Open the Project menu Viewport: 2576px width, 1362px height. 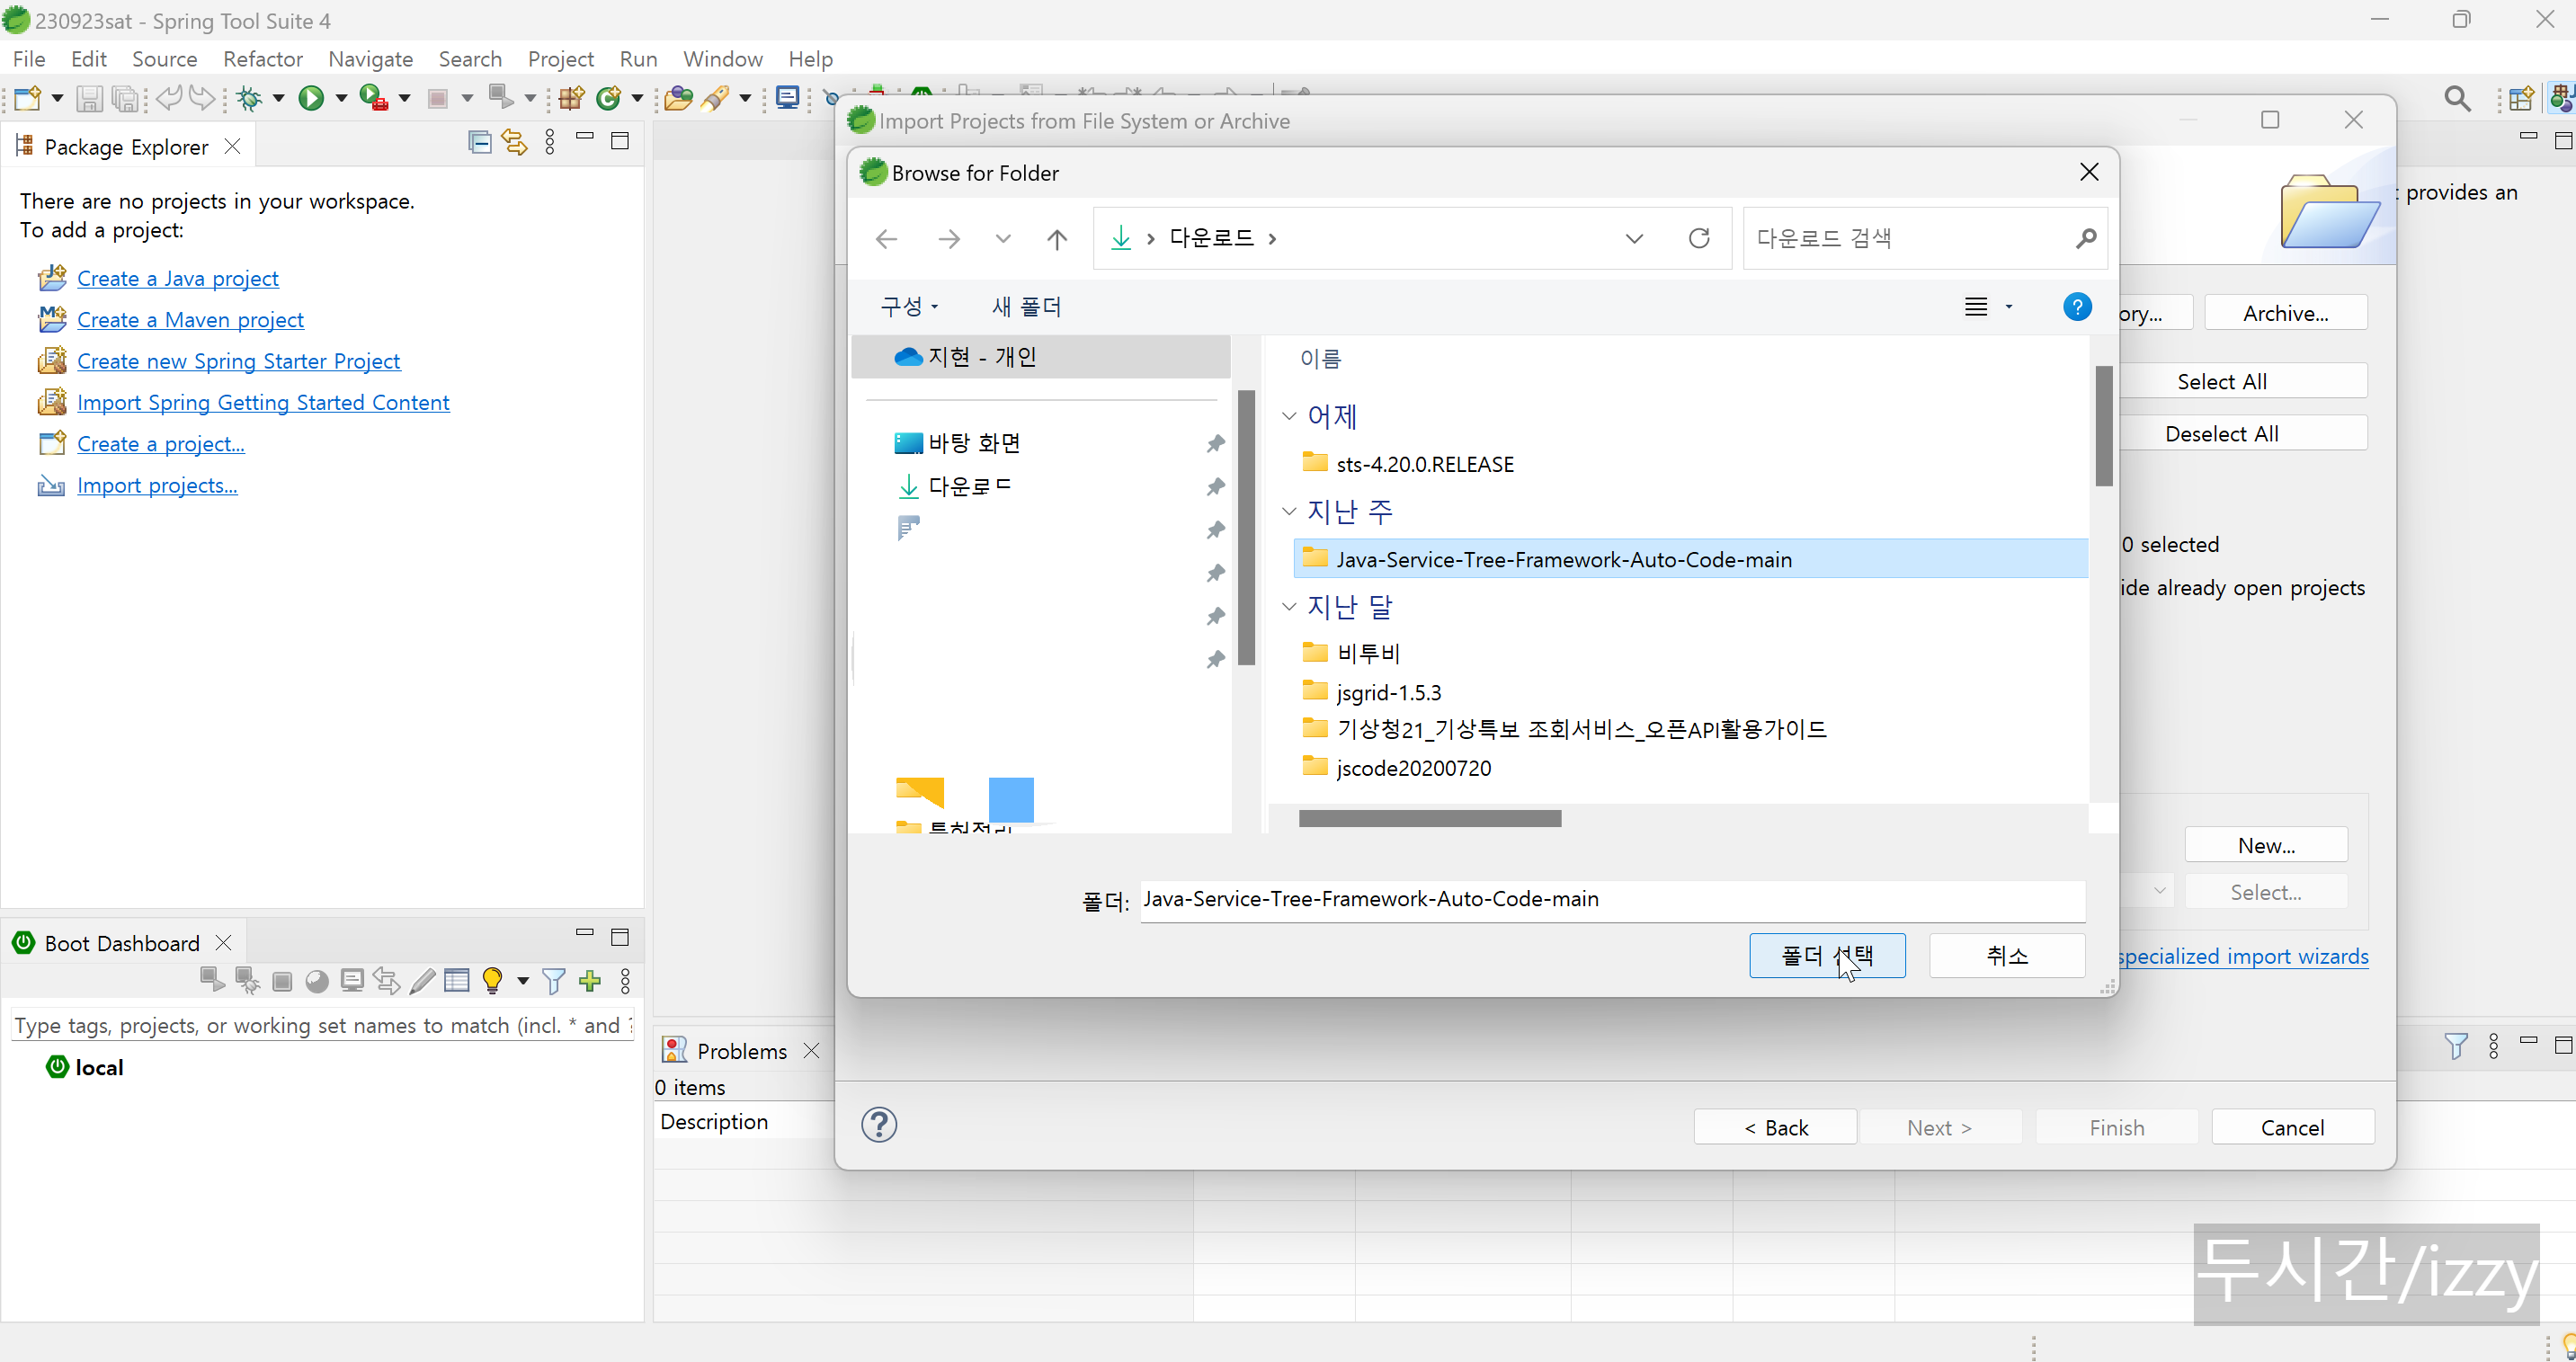coord(560,59)
